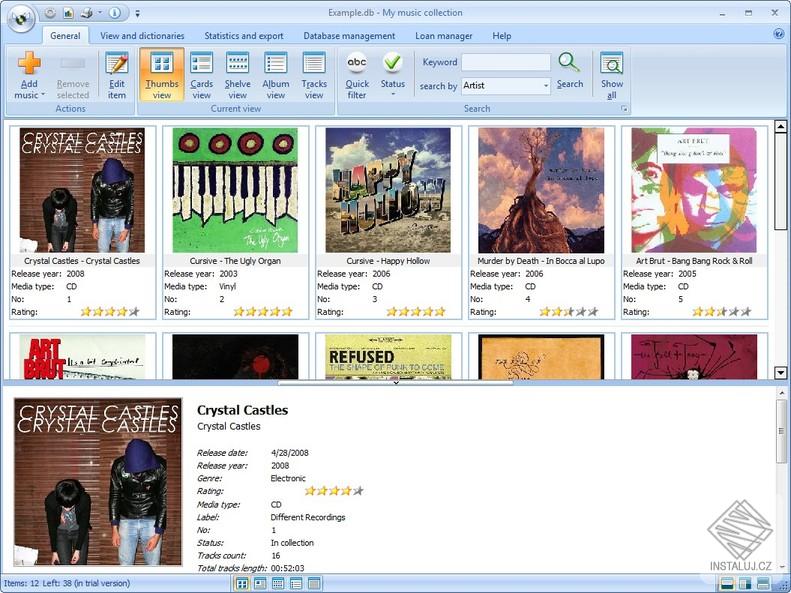The height and width of the screenshot is (593, 791).
Task: Open the Loan manager tab
Action: (x=443, y=36)
